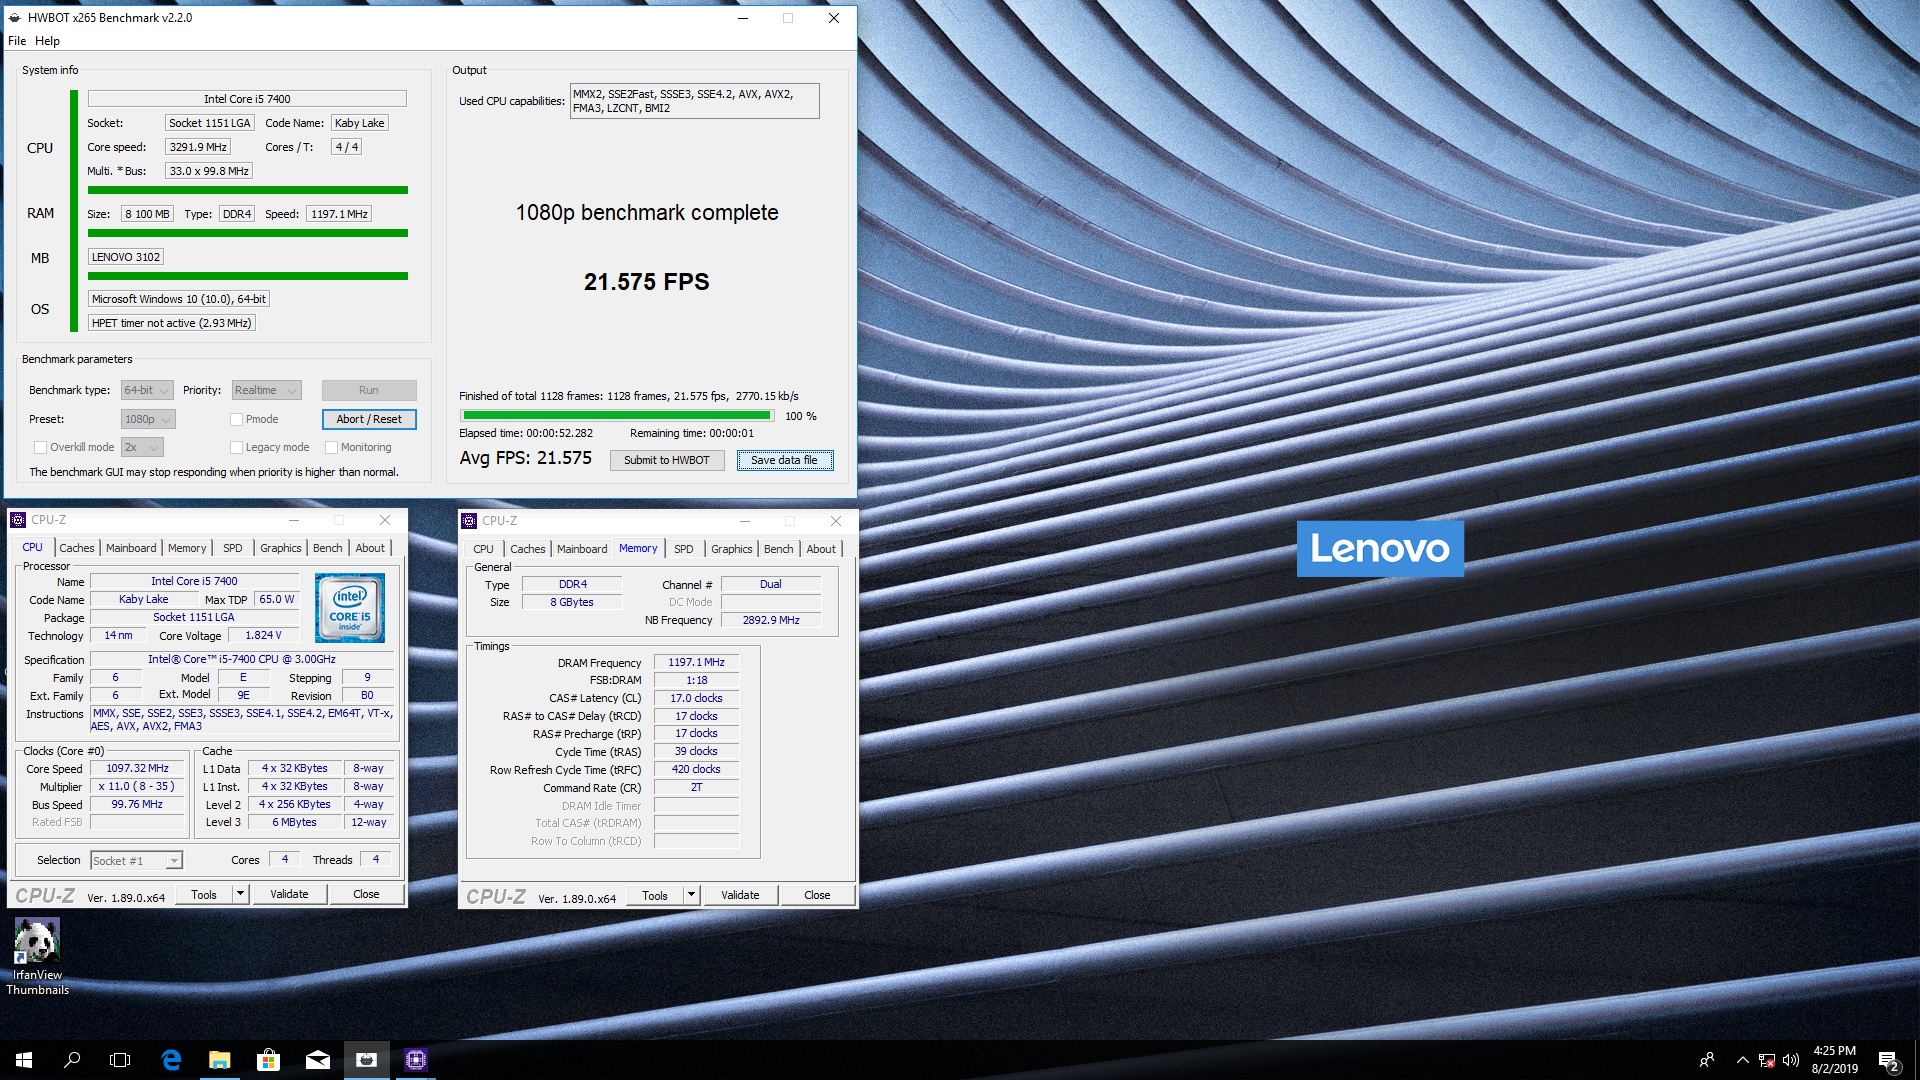Open Bench tab in right CPU-Z
1920x1080 pixels.
pyautogui.click(x=778, y=549)
